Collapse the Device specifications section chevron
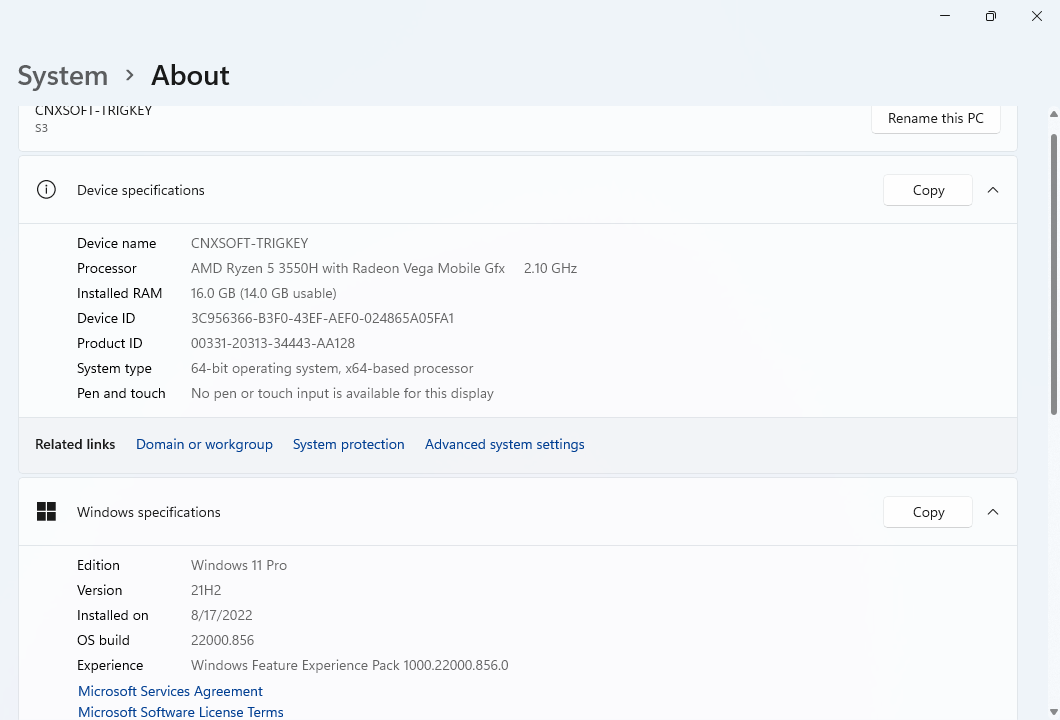 (x=992, y=190)
